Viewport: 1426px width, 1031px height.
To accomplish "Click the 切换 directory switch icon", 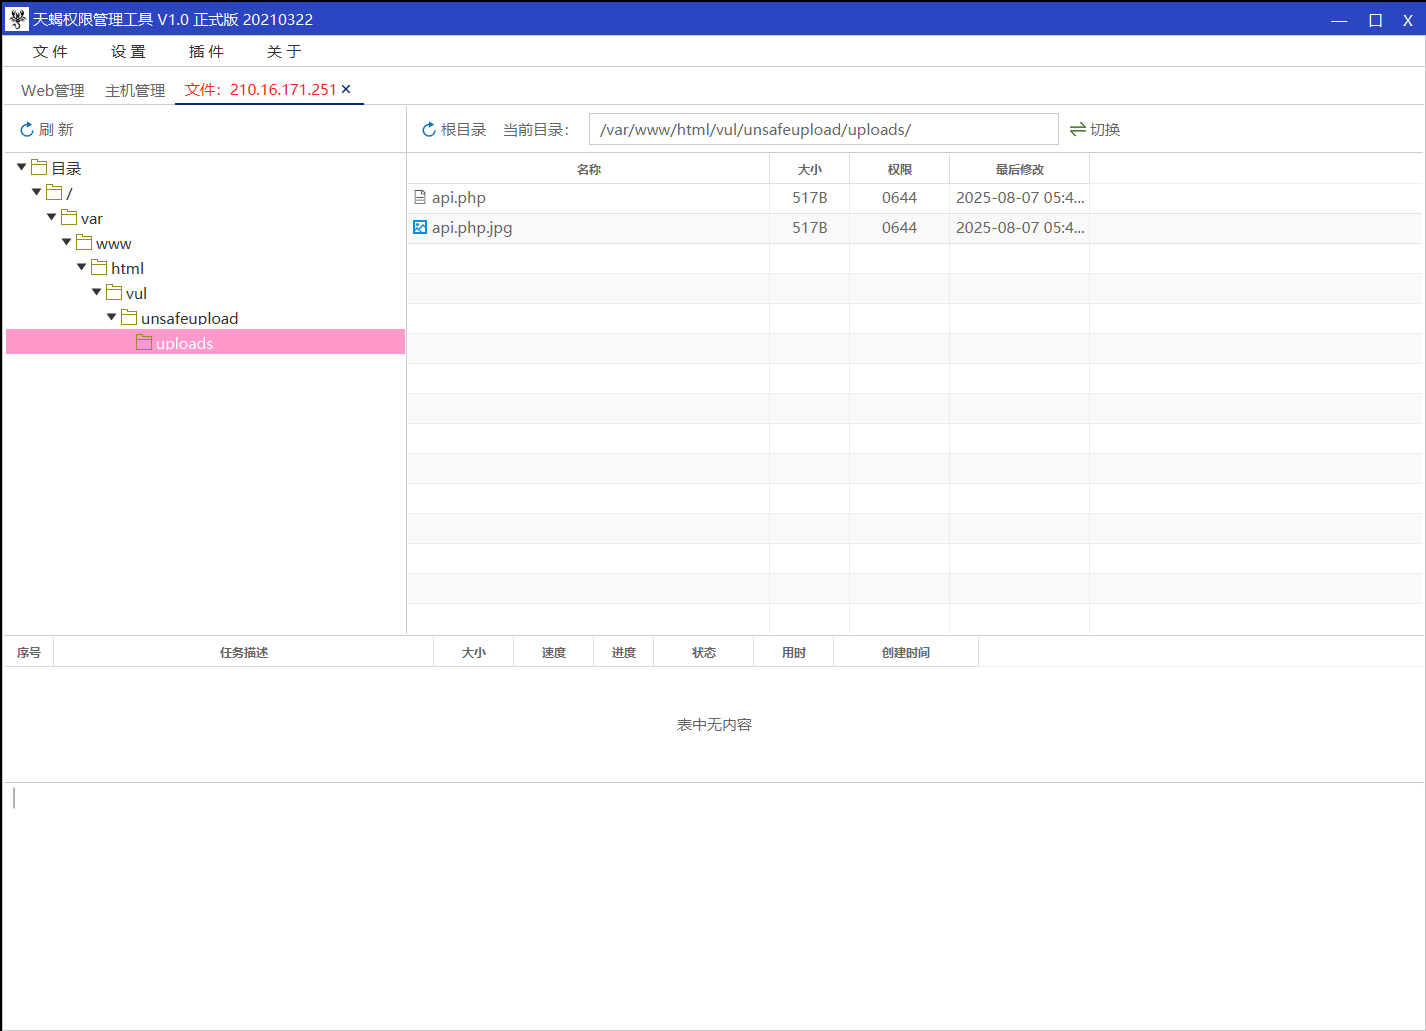I will [x=1077, y=128].
